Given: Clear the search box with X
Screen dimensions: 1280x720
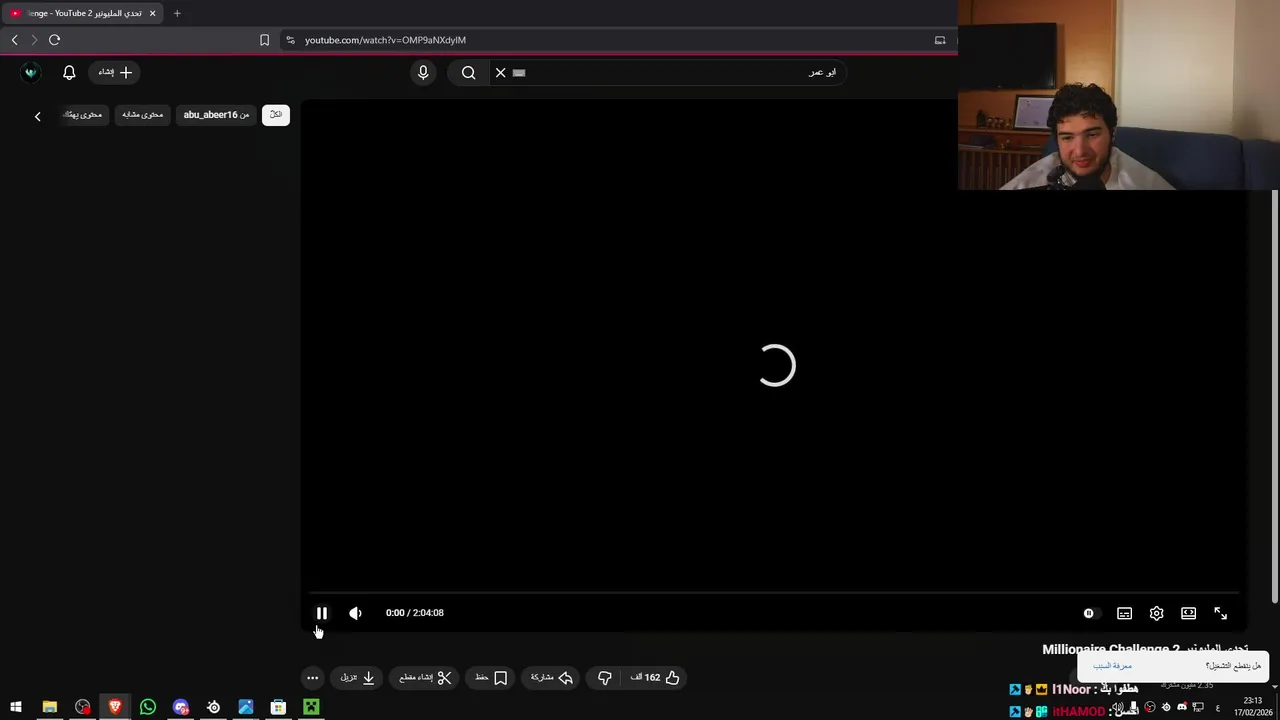Looking at the screenshot, I should click(500, 72).
